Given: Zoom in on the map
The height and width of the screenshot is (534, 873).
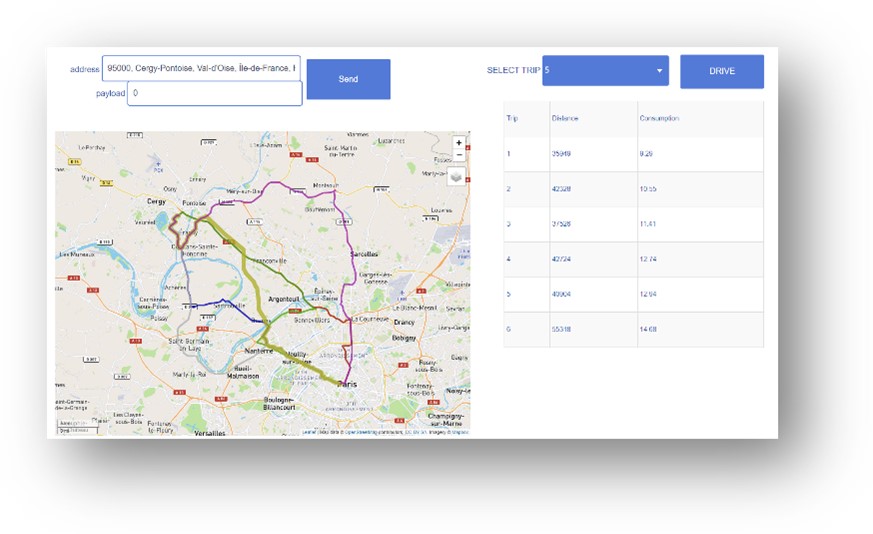Looking at the screenshot, I should coord(459,143).
